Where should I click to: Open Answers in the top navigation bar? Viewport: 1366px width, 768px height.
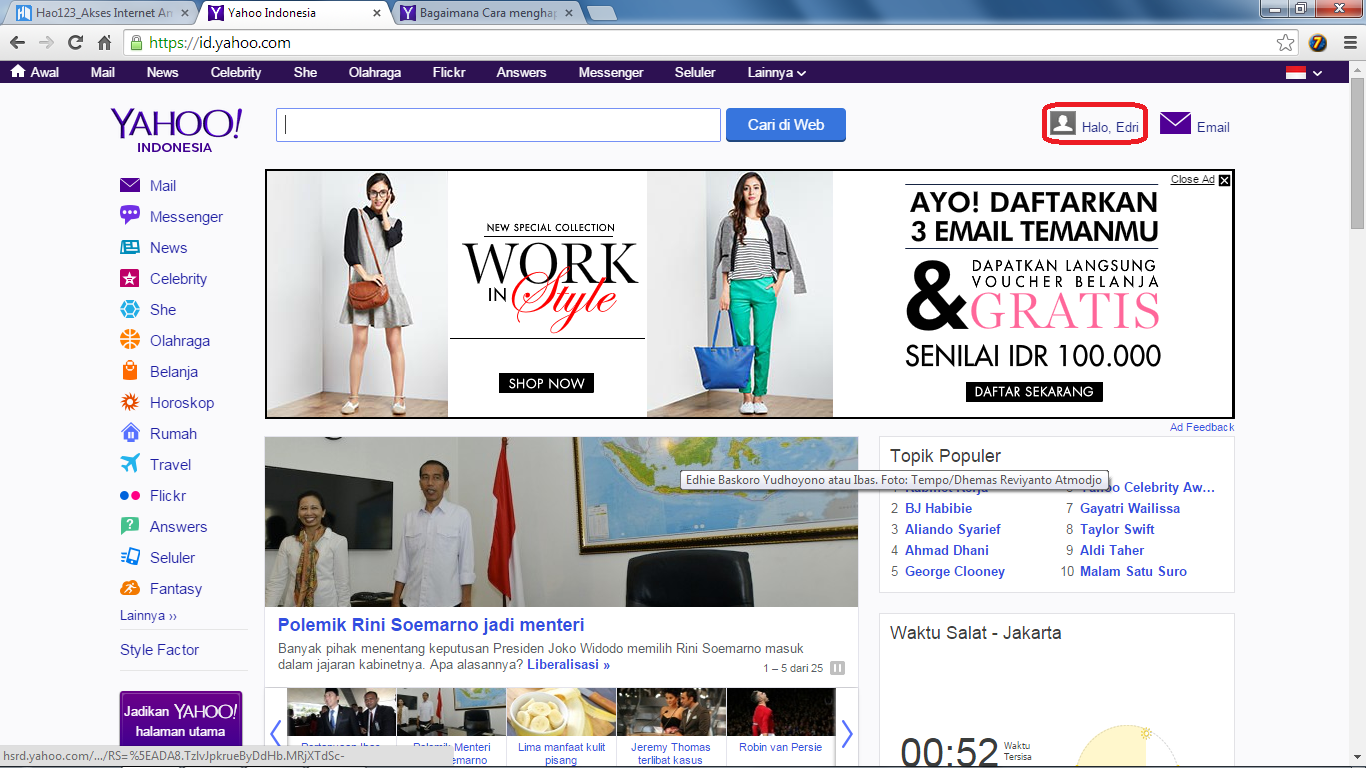522,72
